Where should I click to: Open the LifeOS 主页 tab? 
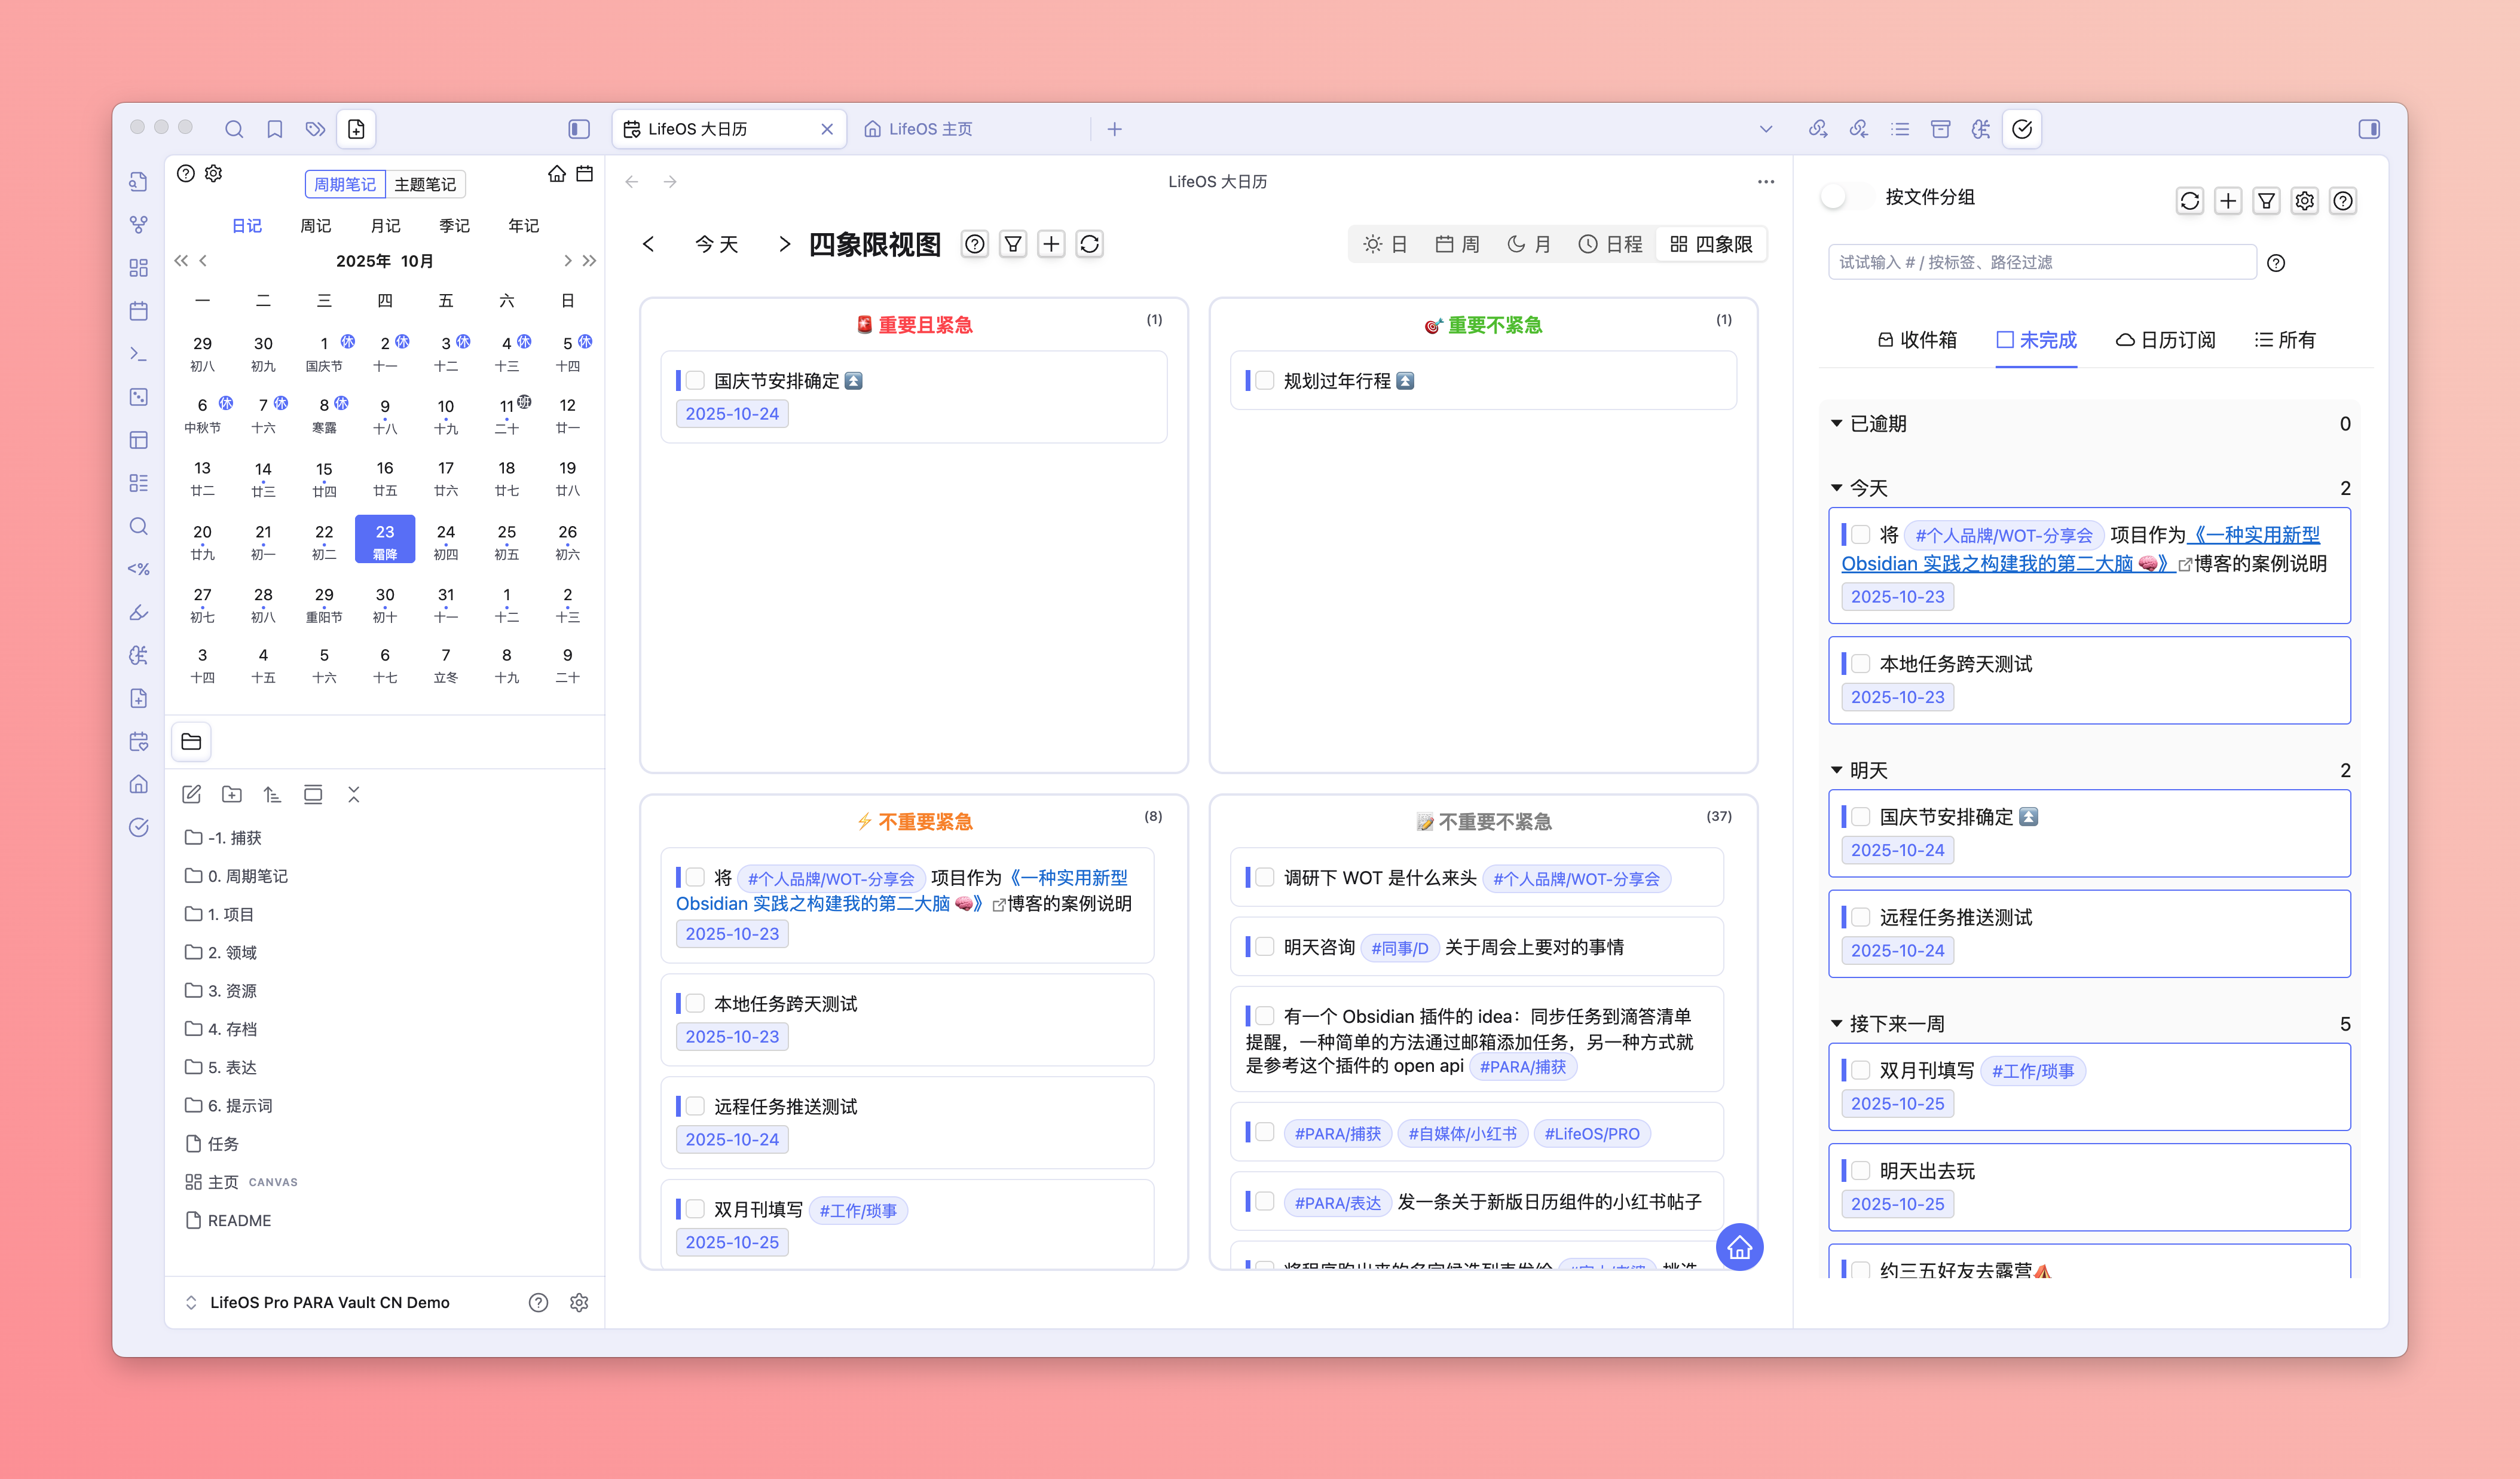[930, 129]
